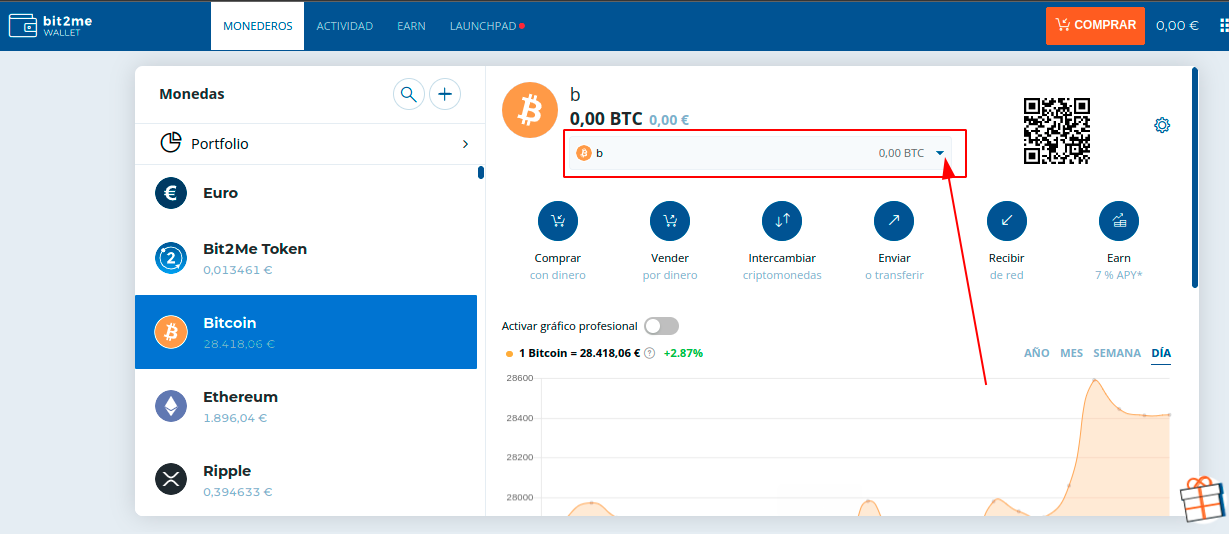The height and width of the screenshot is (534, 1229).
Task: Show chart for DÍA period
Action: (x=1161, y=353)
